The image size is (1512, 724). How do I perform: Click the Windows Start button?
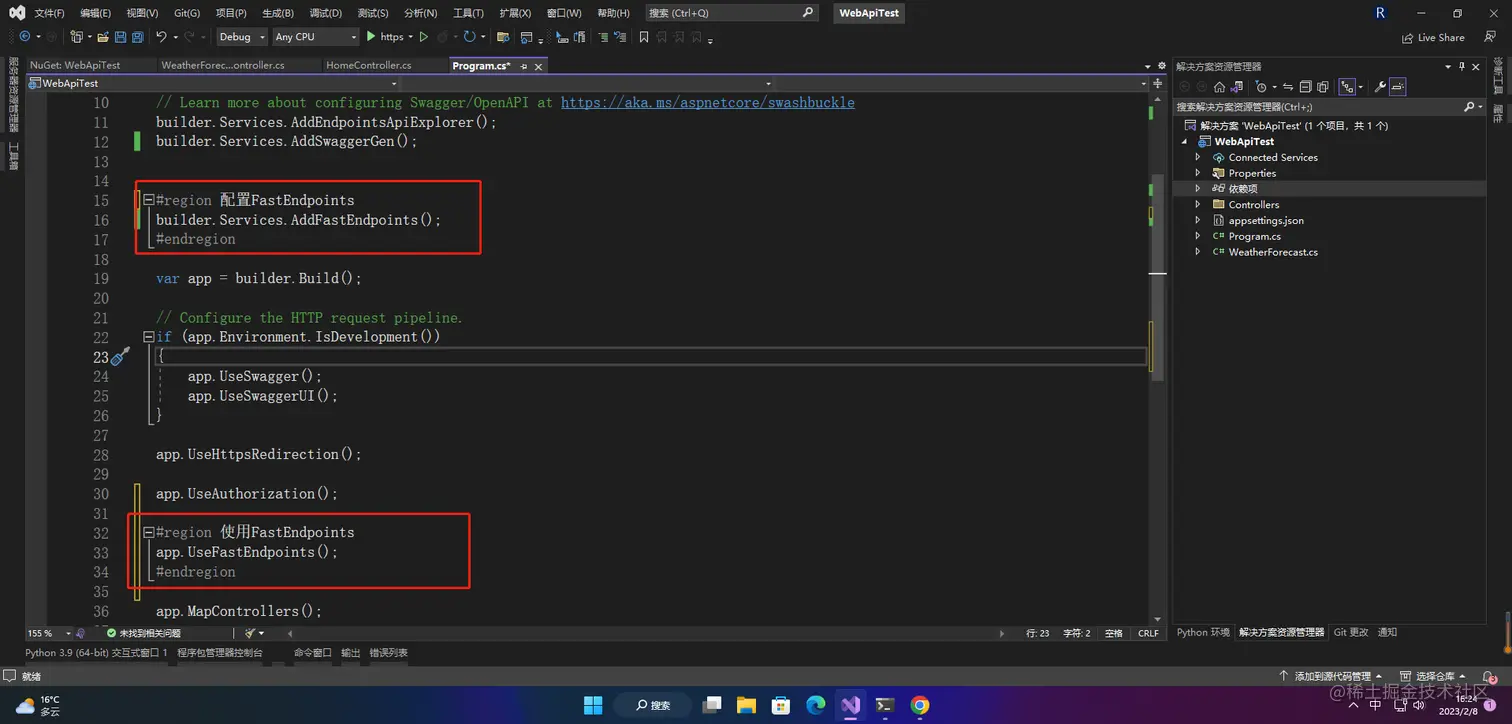[x=593, y=705]
